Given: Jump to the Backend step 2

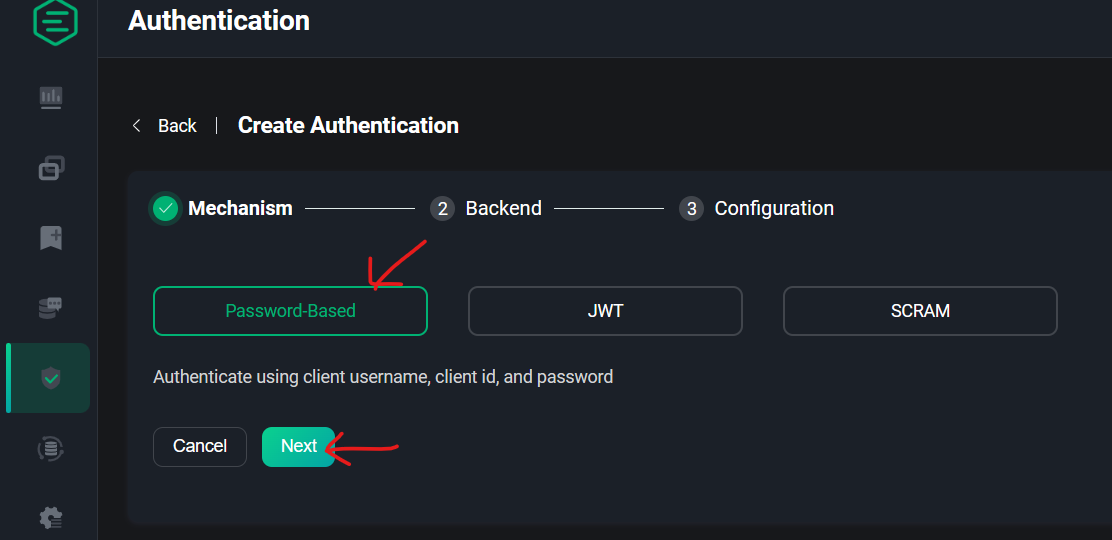Looking at the screenshot, I should (x=486, y=209).
